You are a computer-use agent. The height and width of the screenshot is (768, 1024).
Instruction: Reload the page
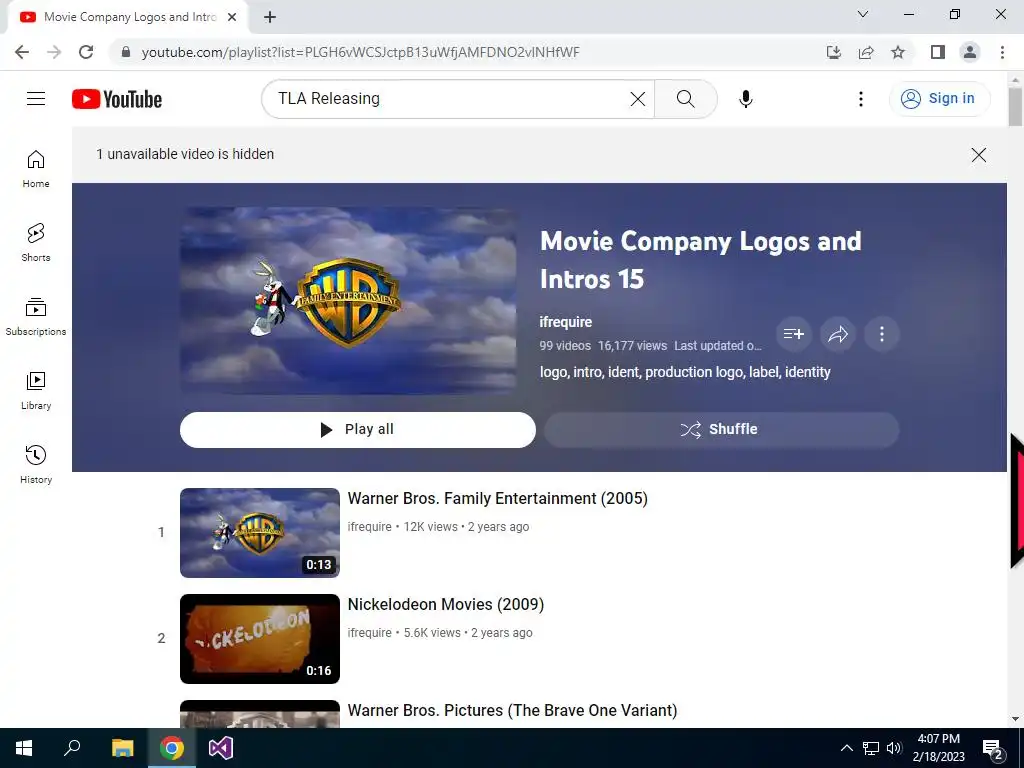coord(86,52)
